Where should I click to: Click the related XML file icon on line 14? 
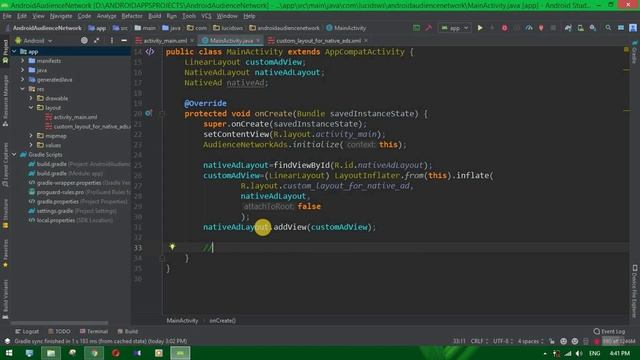point(150,51)
